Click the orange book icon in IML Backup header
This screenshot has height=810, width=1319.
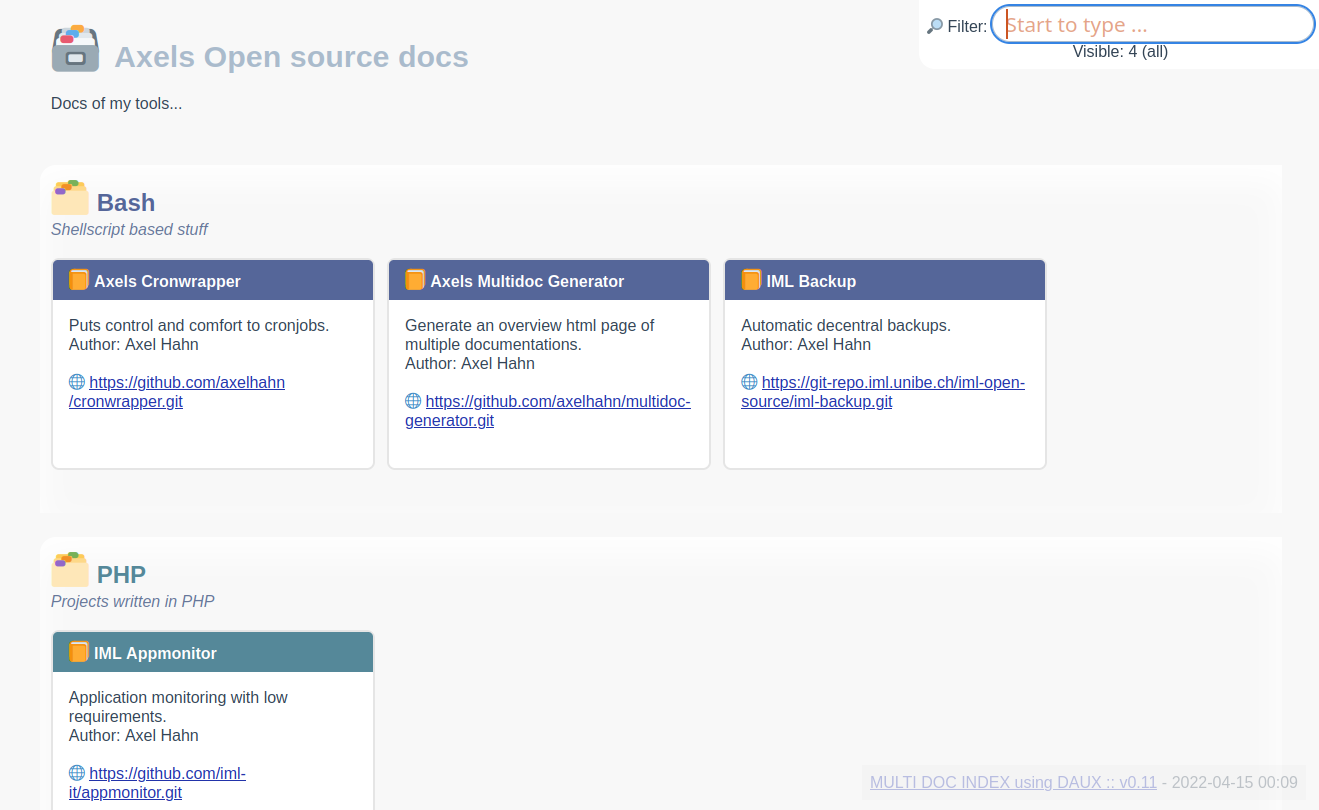(x=751, y=280)
